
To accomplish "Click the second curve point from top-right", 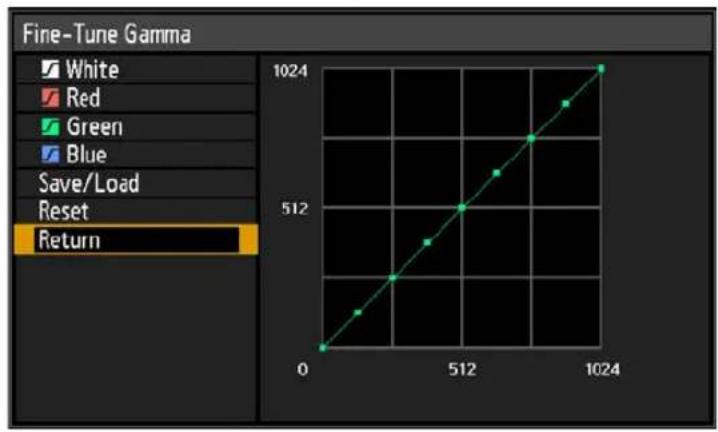I will pos(566,104).
